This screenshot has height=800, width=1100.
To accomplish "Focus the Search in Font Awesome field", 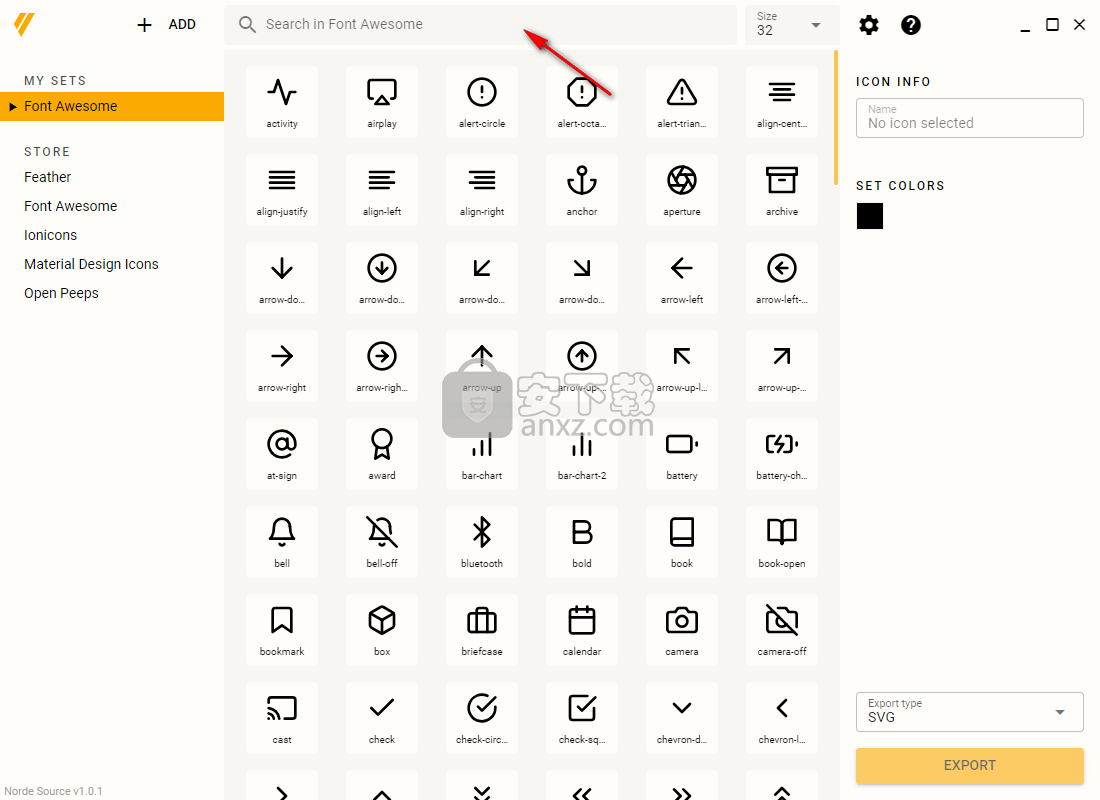I will pyautogui.click(x=481, y=25).
